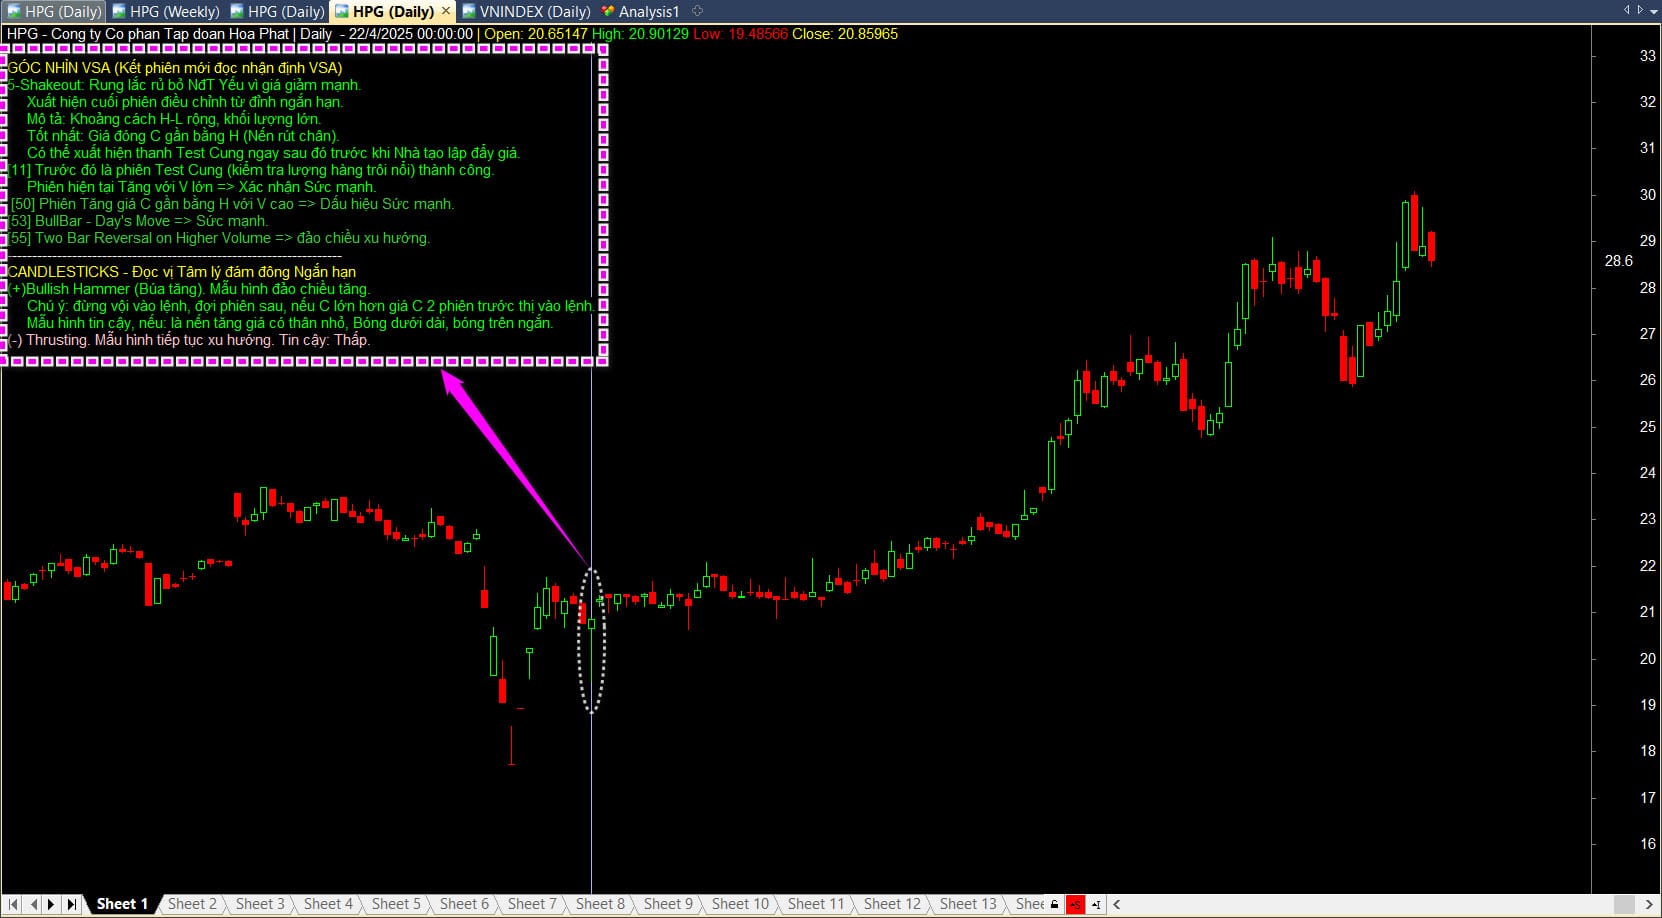Screen dimensions: 1662x918
Task: Open the Analysis1 tab
Action: click(640, 12)
